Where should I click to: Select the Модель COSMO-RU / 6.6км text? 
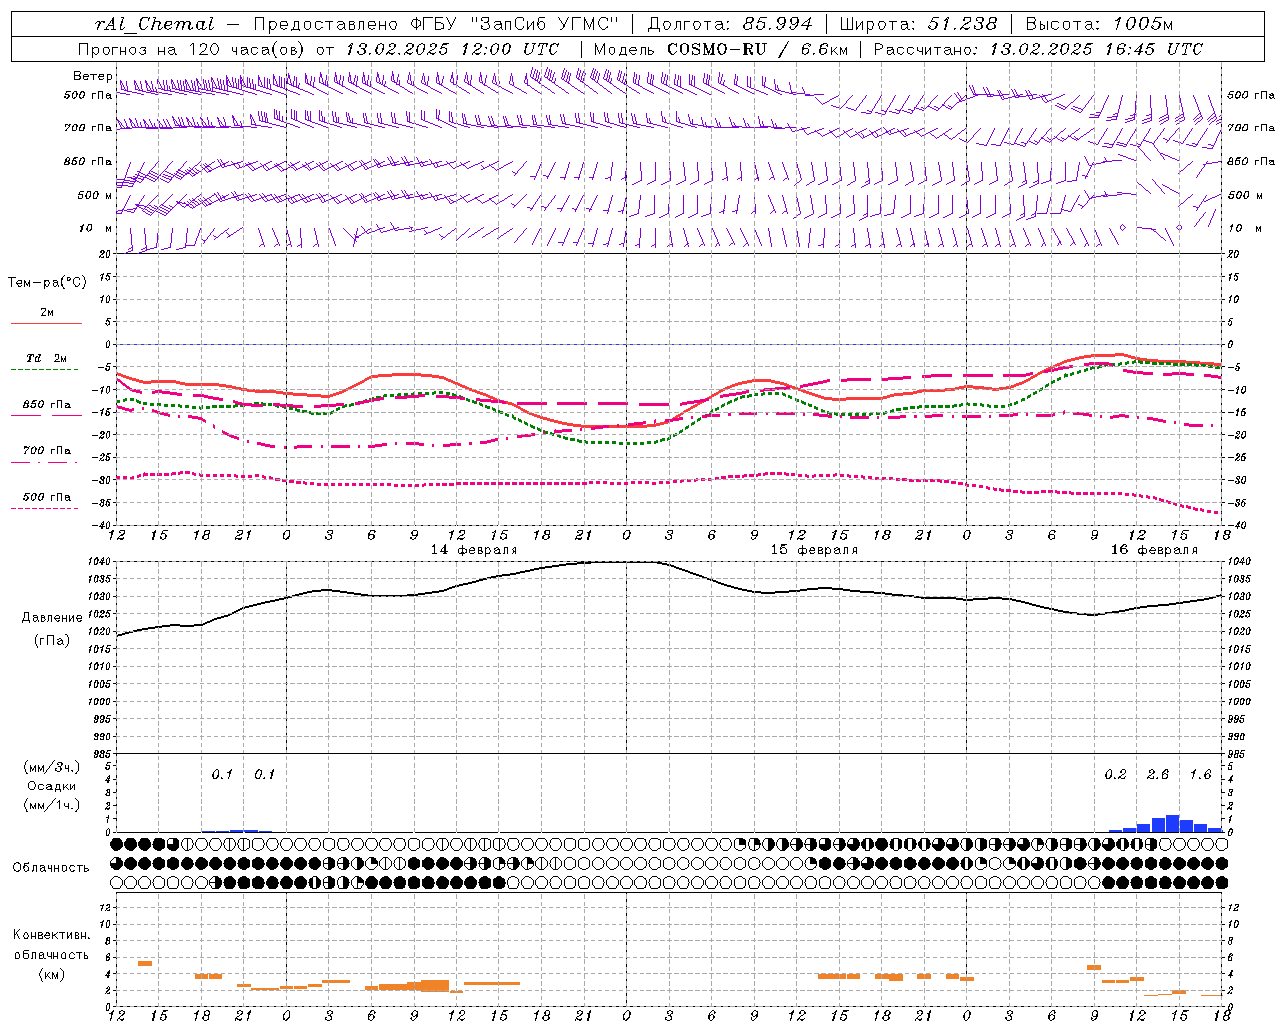720,49
